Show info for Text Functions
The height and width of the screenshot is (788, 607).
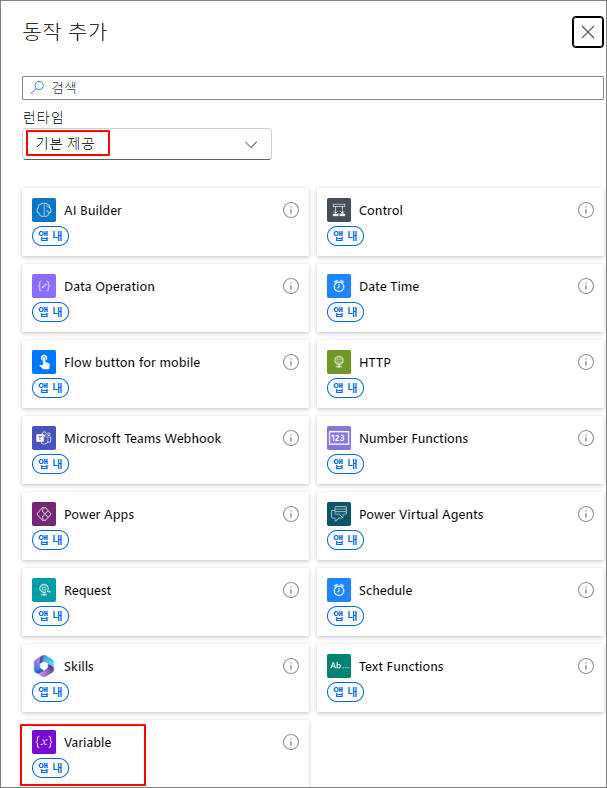(x=586, y=666)
